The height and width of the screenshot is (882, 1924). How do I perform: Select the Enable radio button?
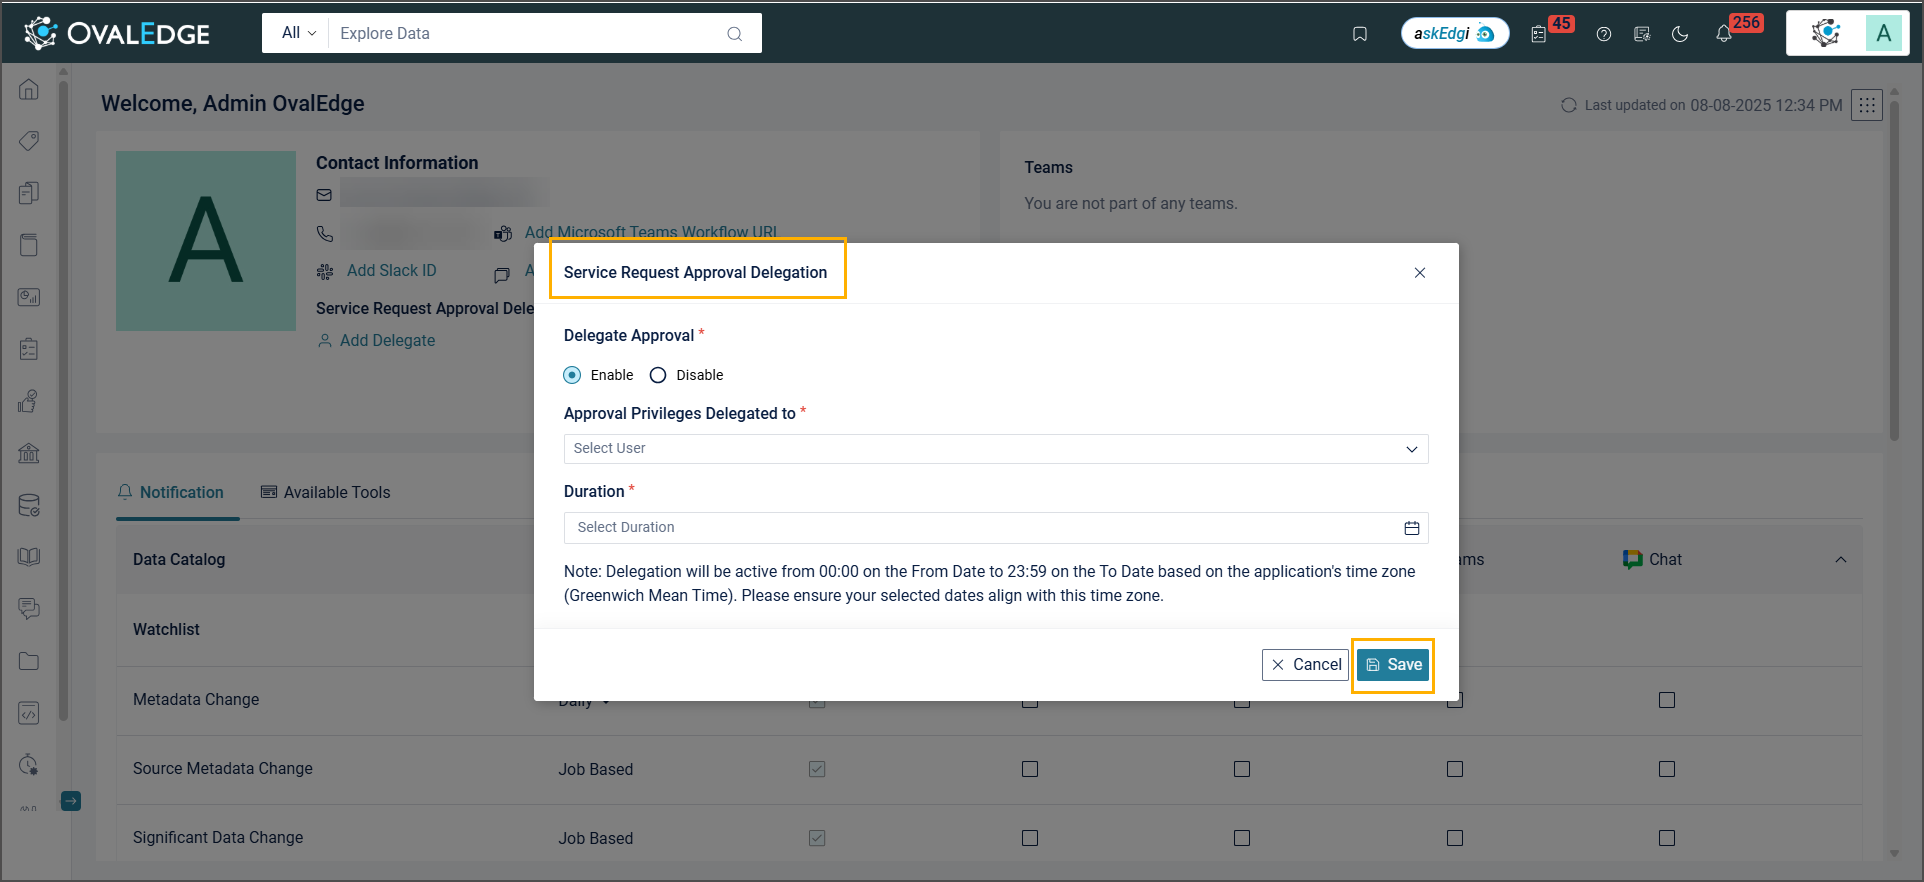coord(572,375)
